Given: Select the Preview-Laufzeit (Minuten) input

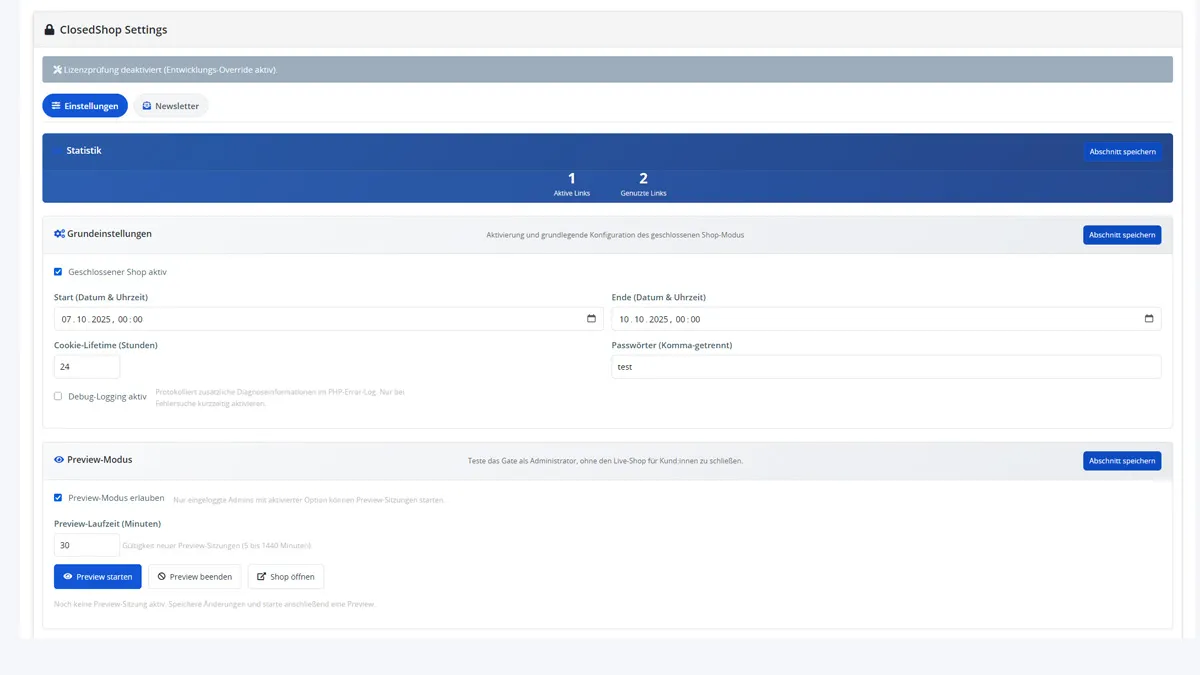Looking at the screenshot, I should [87, 545].
